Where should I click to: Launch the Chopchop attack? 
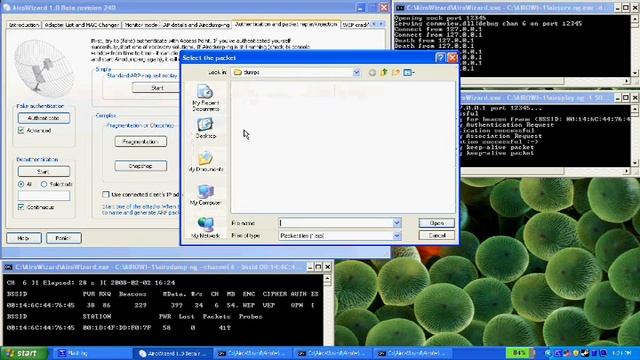[141, 166]
